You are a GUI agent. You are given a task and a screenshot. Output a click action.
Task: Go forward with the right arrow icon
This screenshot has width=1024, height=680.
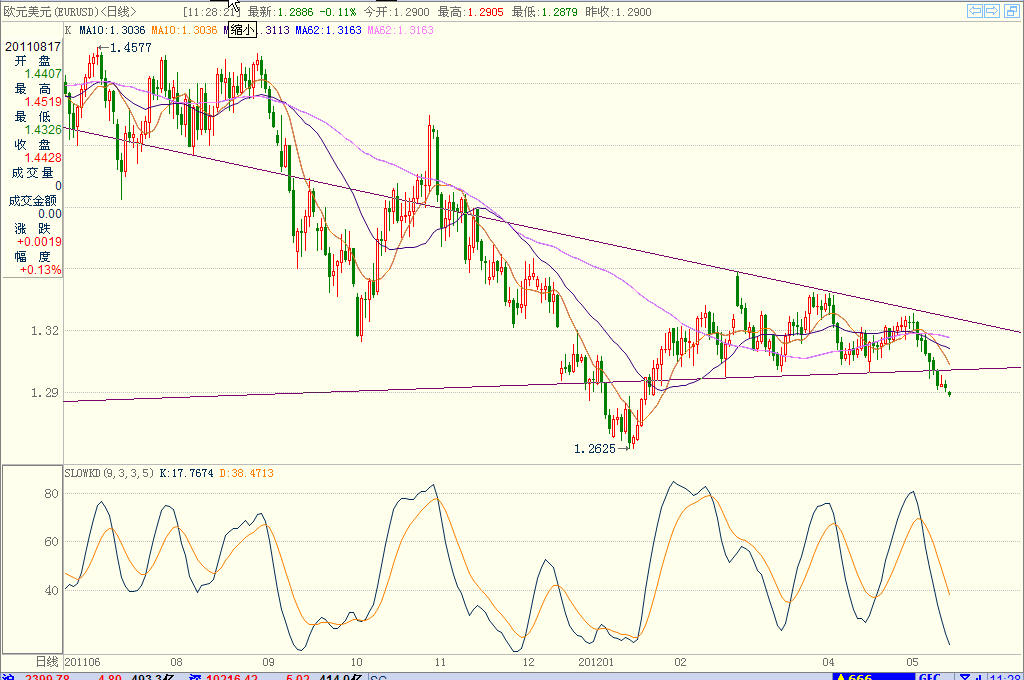pos(992,10)
